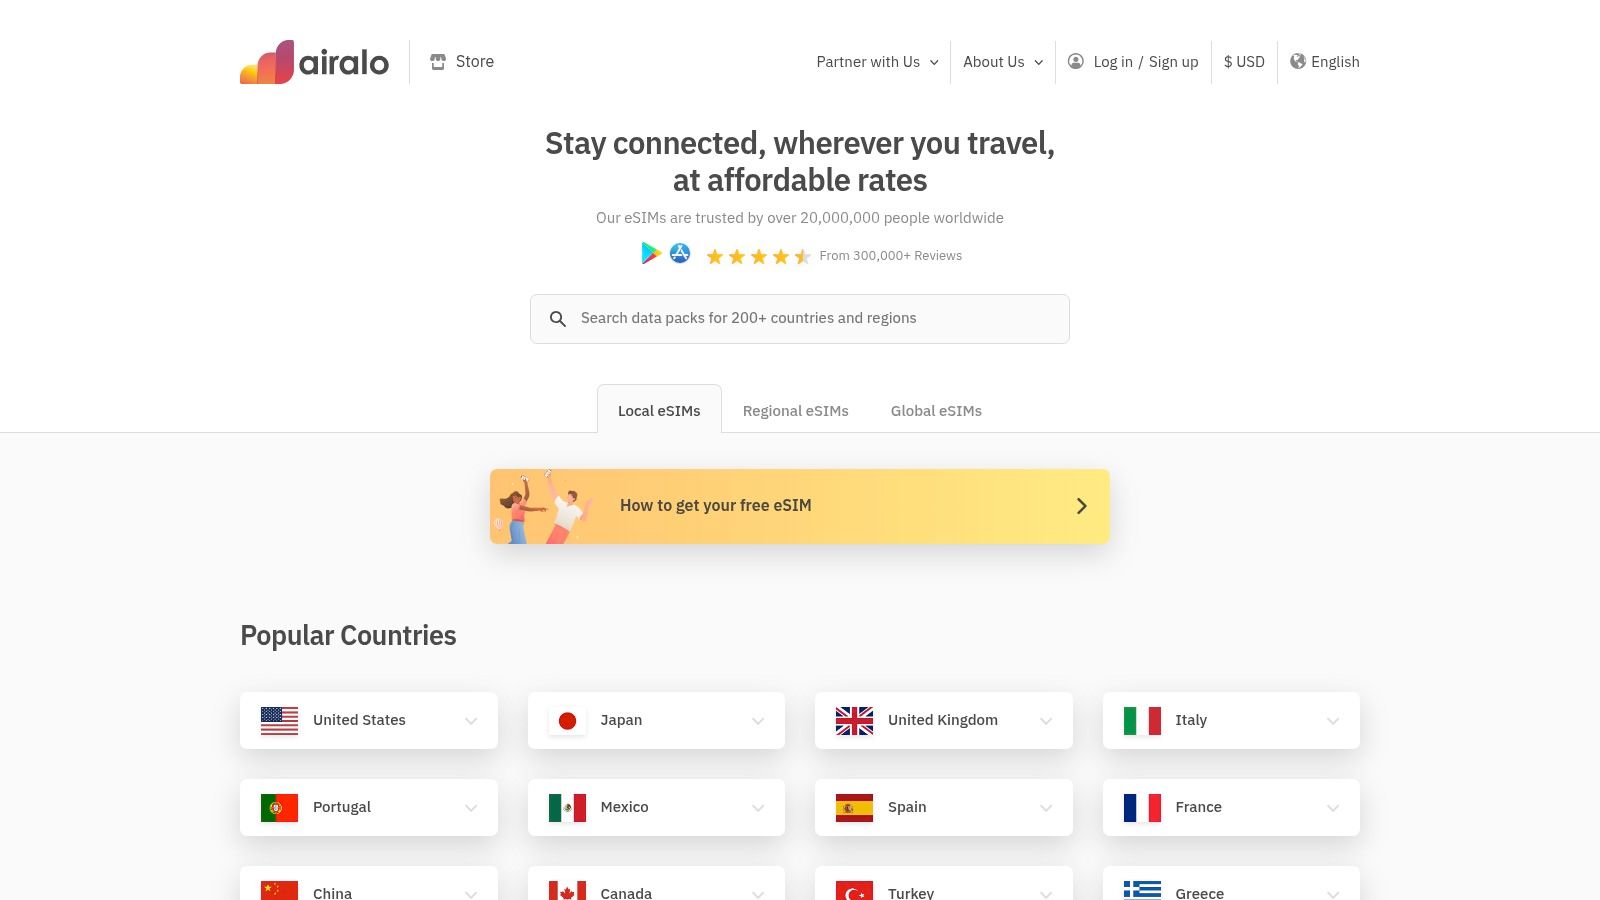The width and height of the screenshot is (1600, 900).
Task: Change currency via $ USD button
Action: pos(1244,62)
